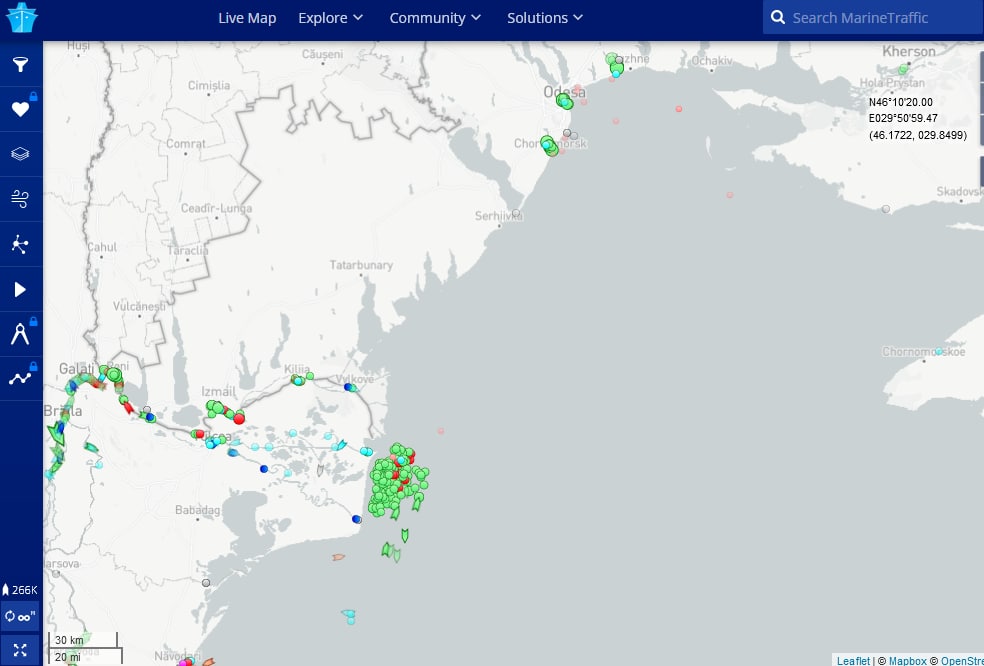Viewport: 984px width, 666px height.
Task: Show the wind weather overlay
Action: (x=20, y=199)
